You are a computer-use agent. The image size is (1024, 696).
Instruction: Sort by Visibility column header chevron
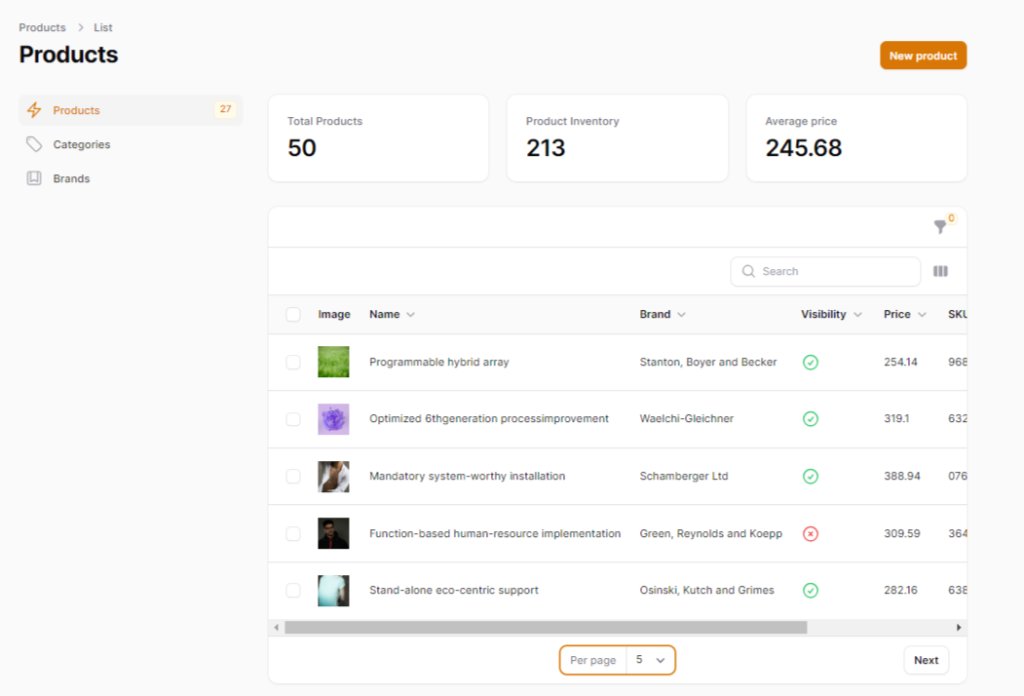[858, 315]
